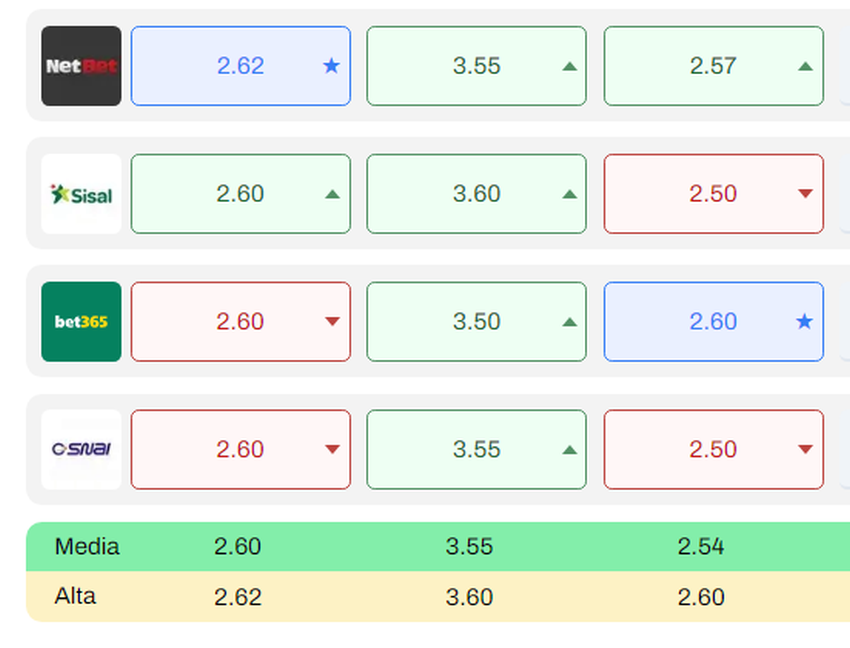850x648 pixels.
Task: Click the SNAI bookmaker logo
Action: click(81, 450)
